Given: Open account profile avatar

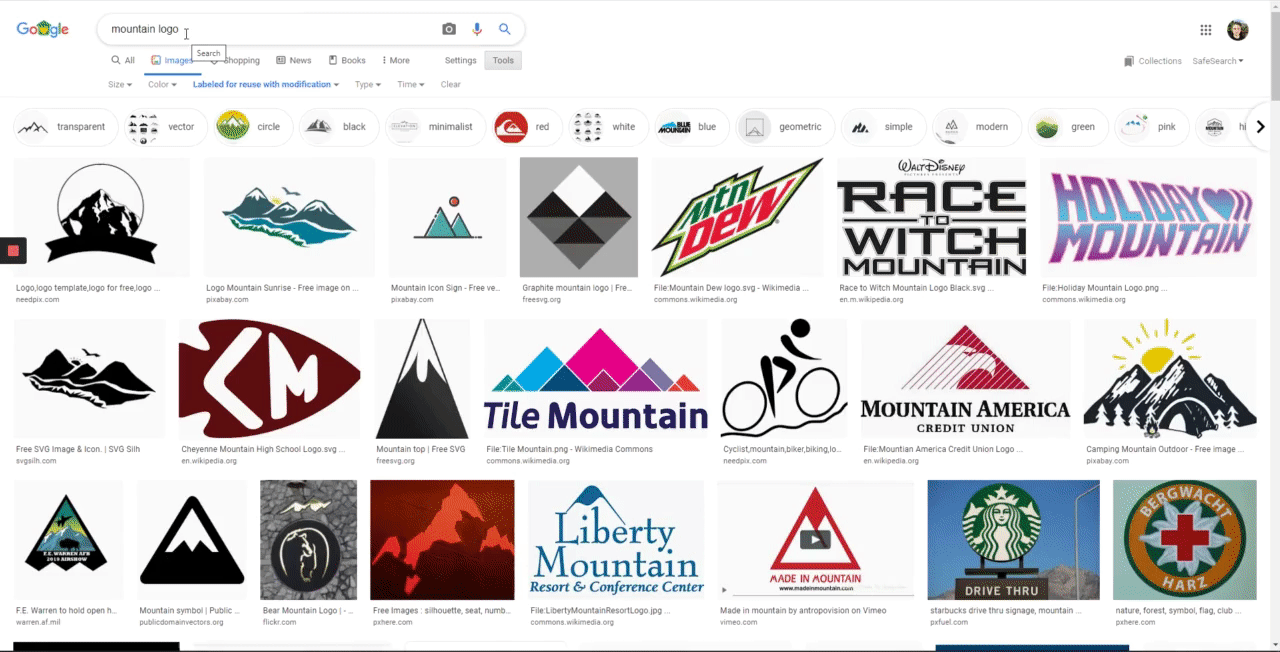Looking at the screenshot, I should [x=1238, y=30].
